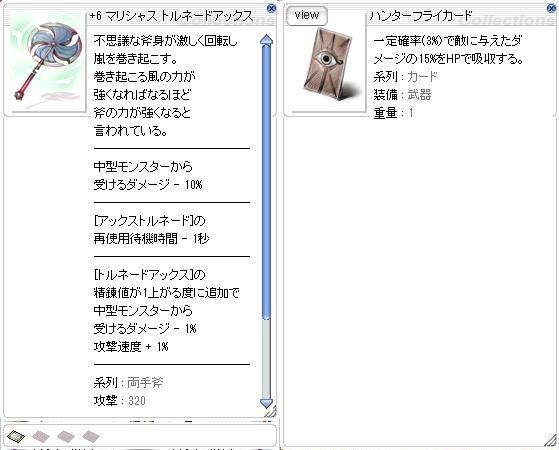The height and width of the screenshot is (450, 559).
Task: Click the text '攻撃速度 + 1%'
Action: click(131, 347)
